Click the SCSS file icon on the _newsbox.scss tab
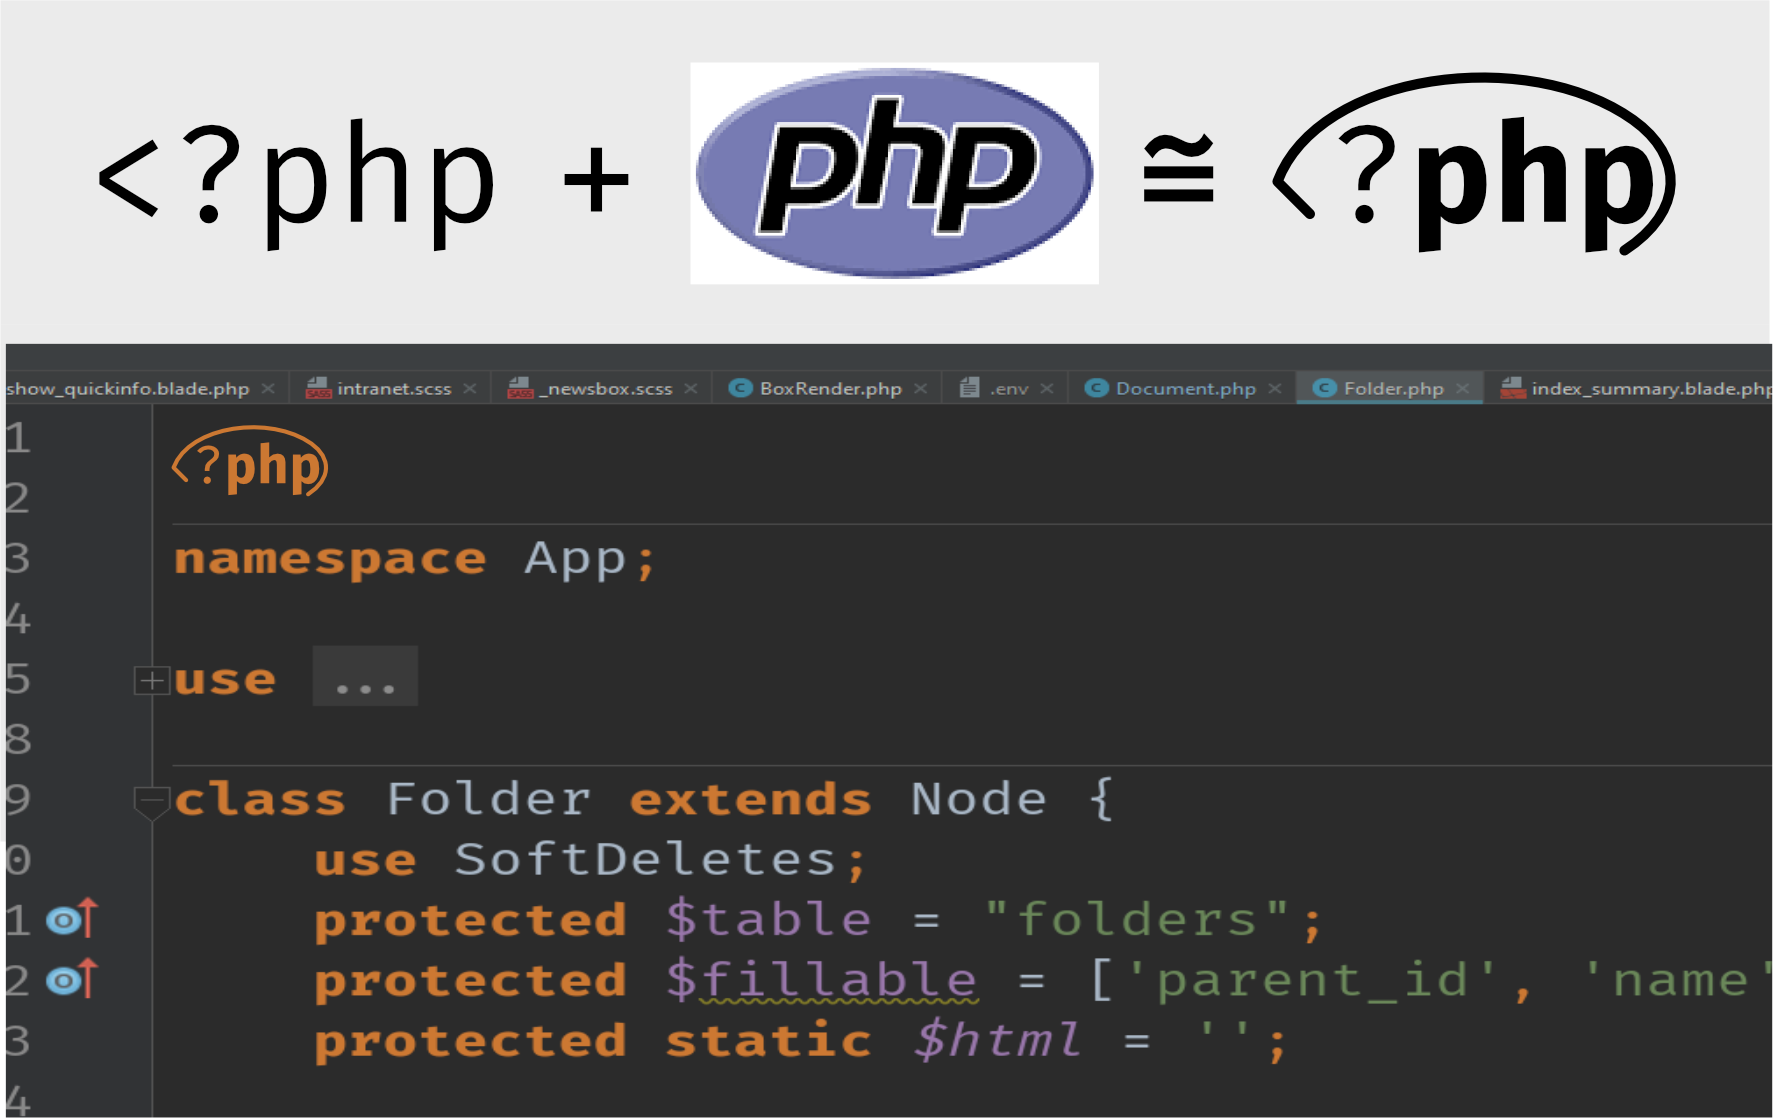The image size is (1773, 1118). (x=519, y=388)
